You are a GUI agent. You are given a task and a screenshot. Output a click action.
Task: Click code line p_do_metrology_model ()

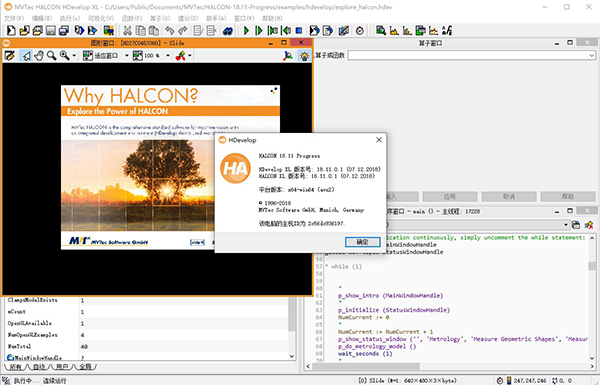point(377,346)
